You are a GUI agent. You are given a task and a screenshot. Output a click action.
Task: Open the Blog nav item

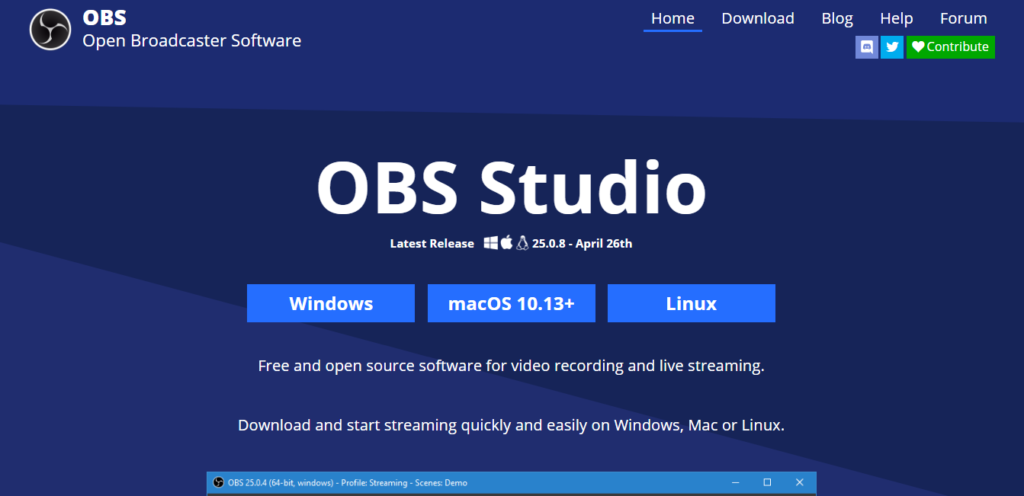click(x=837, y=18)
